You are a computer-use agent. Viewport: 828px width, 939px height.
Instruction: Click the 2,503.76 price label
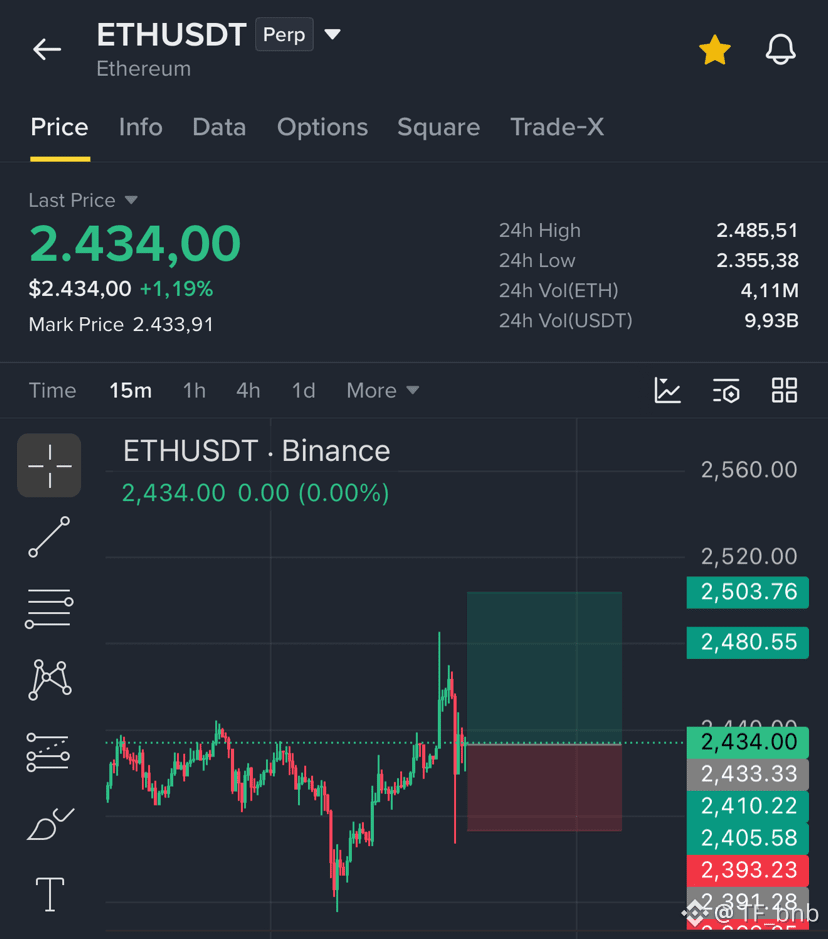[748, 592]
